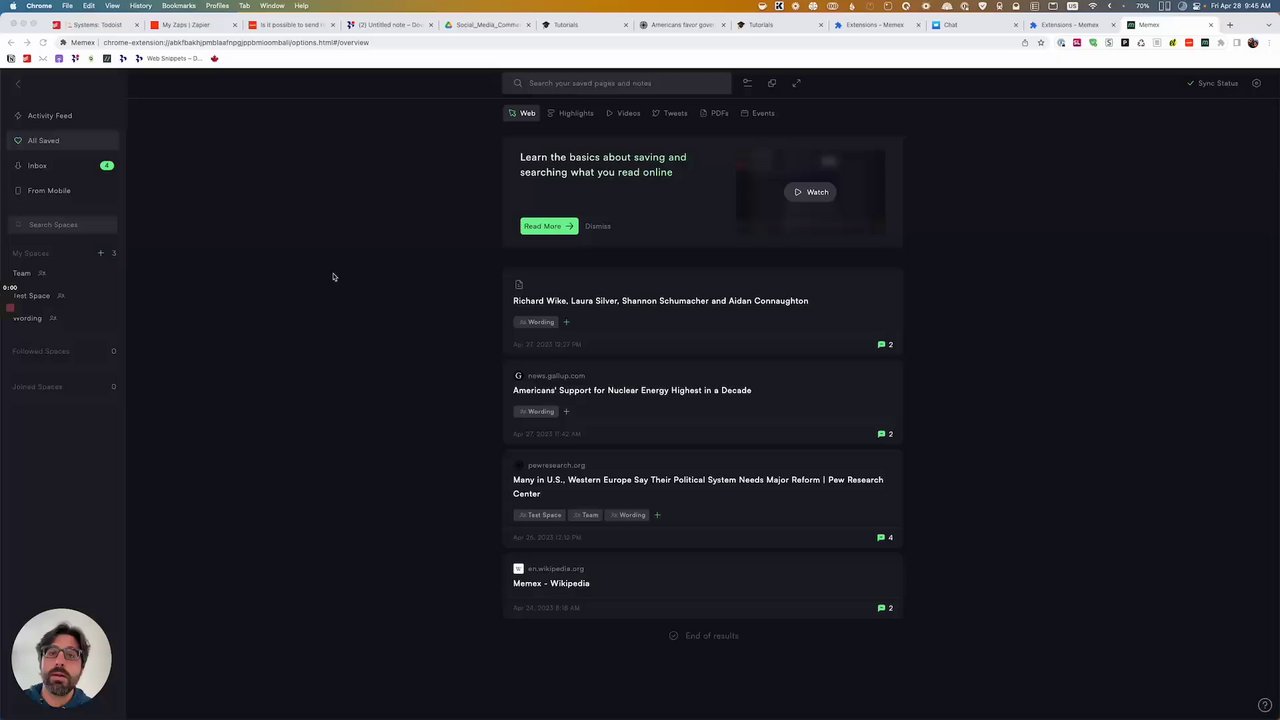Viewport: 1280px width, 720px height.
Task: Open the Chrome profile avatar
Action: coord(1253,43)
